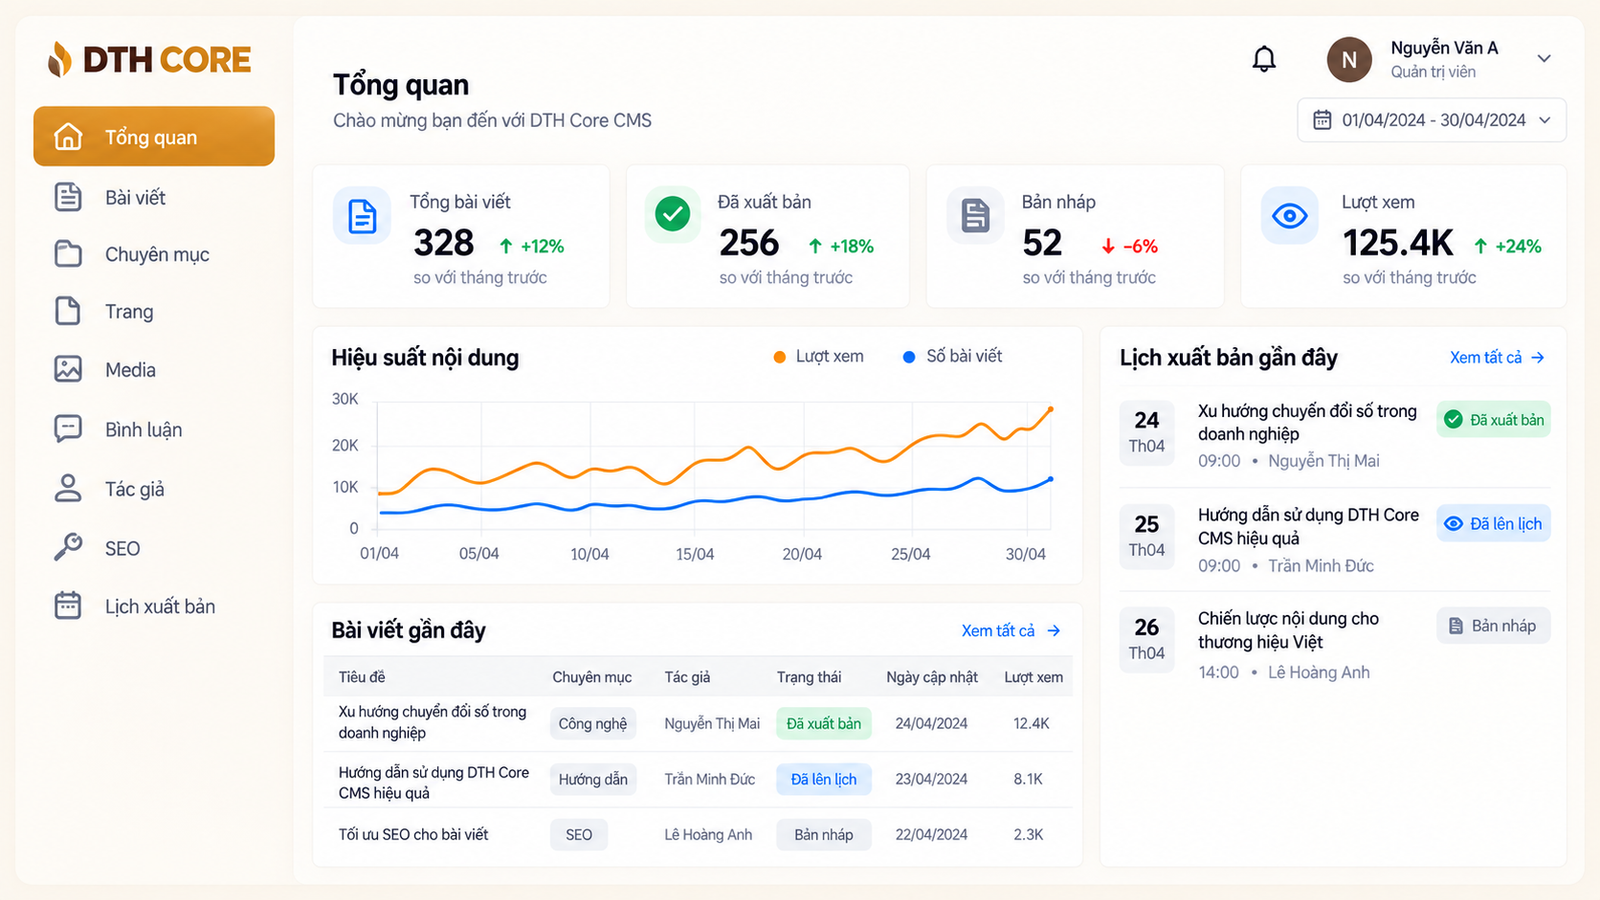Screen dimensions: 1600x900
Task: Click the date 24/04/2024 in the table
Action: (931, 723)
